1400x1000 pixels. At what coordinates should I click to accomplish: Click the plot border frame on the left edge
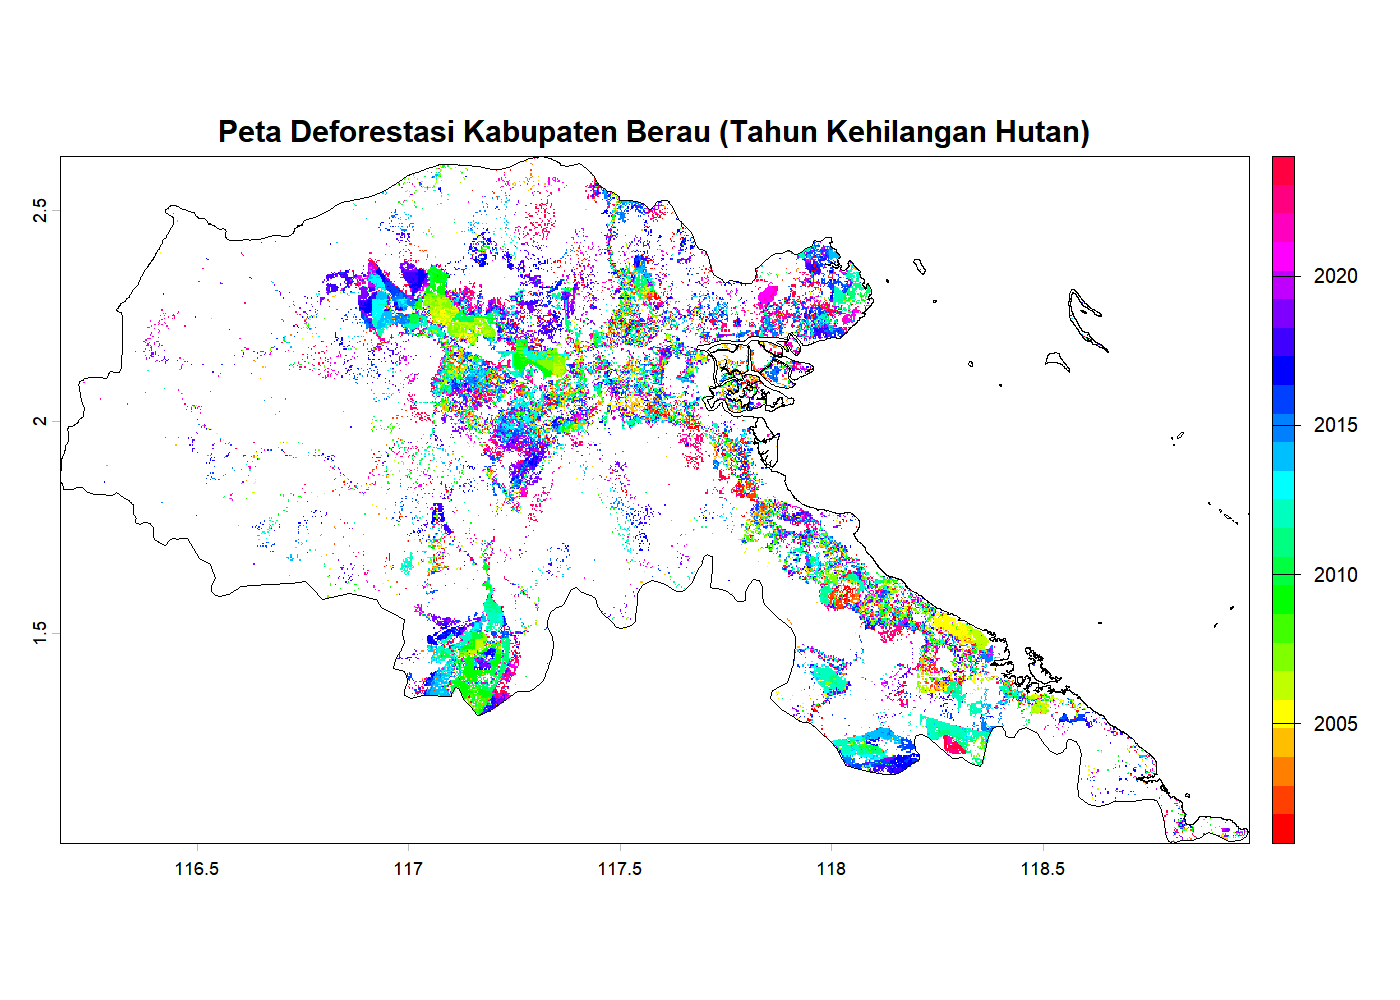coord(60,500)
